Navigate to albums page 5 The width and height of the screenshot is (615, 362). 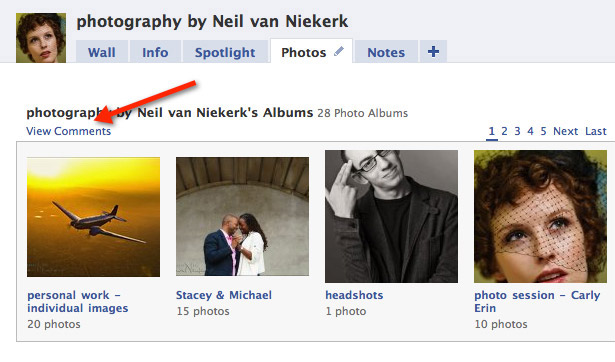click(x=543, y=131)
